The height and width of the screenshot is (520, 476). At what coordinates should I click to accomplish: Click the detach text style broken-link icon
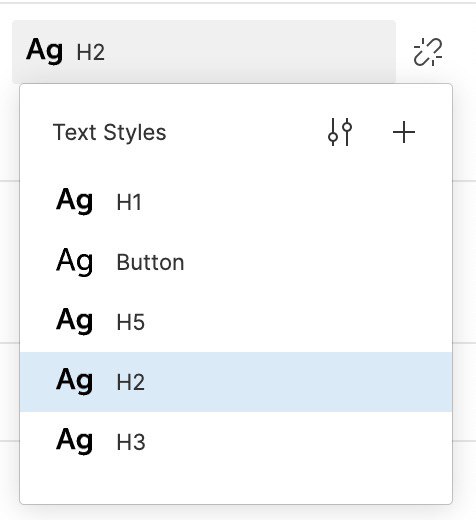pos(428,52)
